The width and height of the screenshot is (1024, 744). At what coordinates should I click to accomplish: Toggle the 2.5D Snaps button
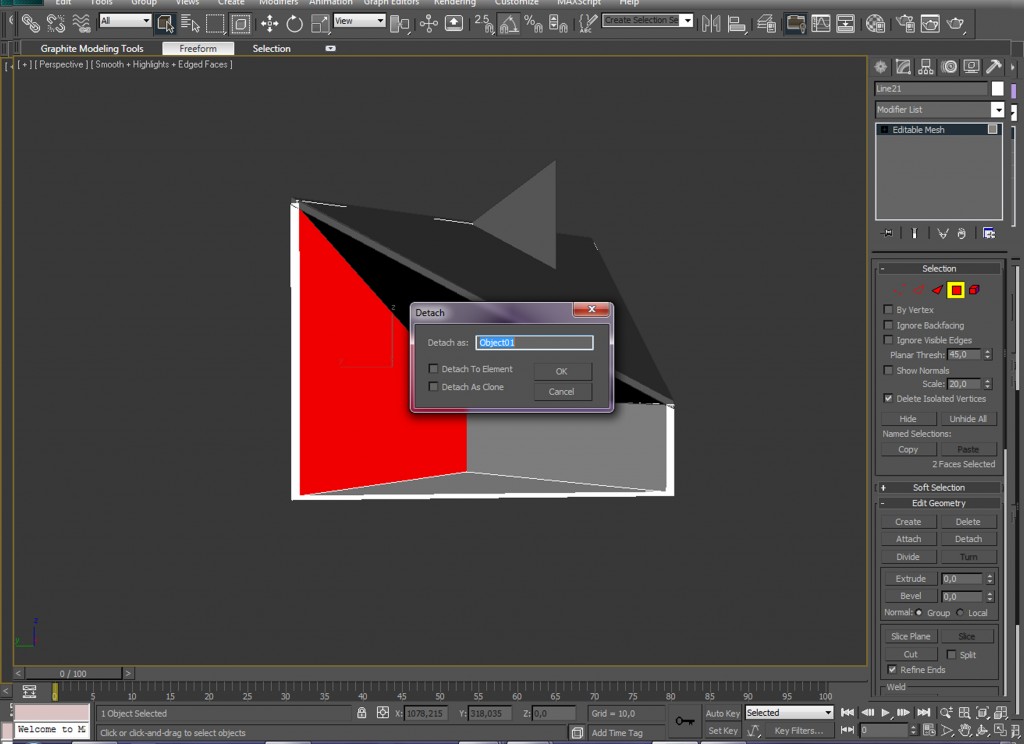tap(484, 24)
